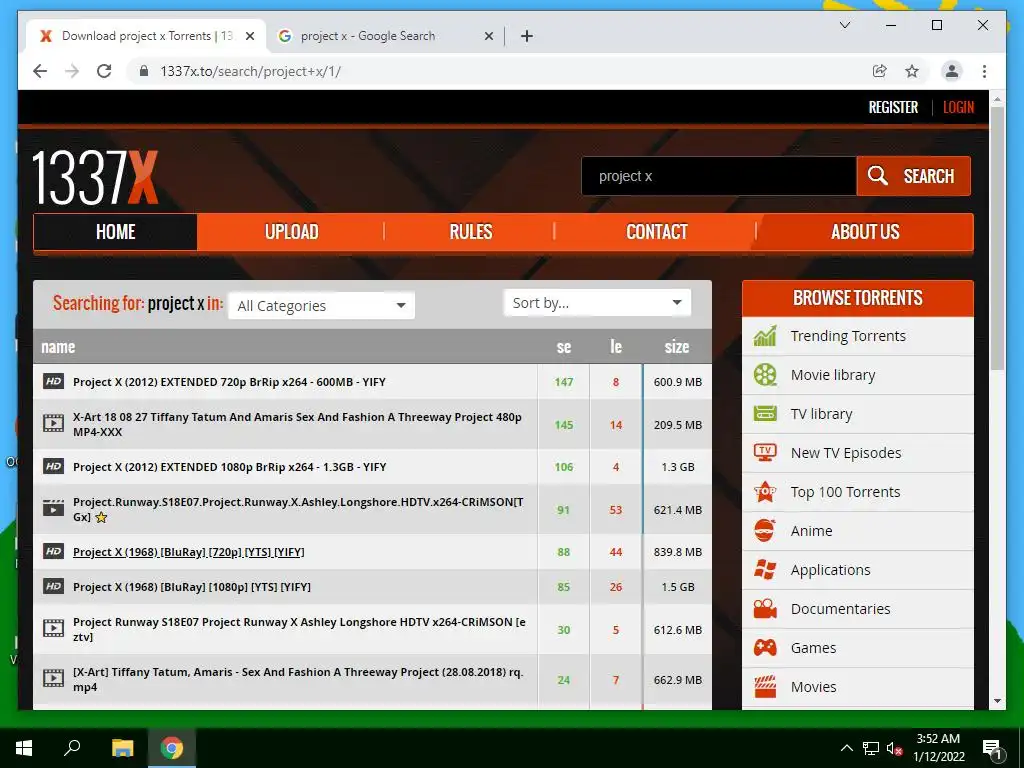Click video icon beside Project.Runway CRiMSON[TGx] row

(54, 509)
